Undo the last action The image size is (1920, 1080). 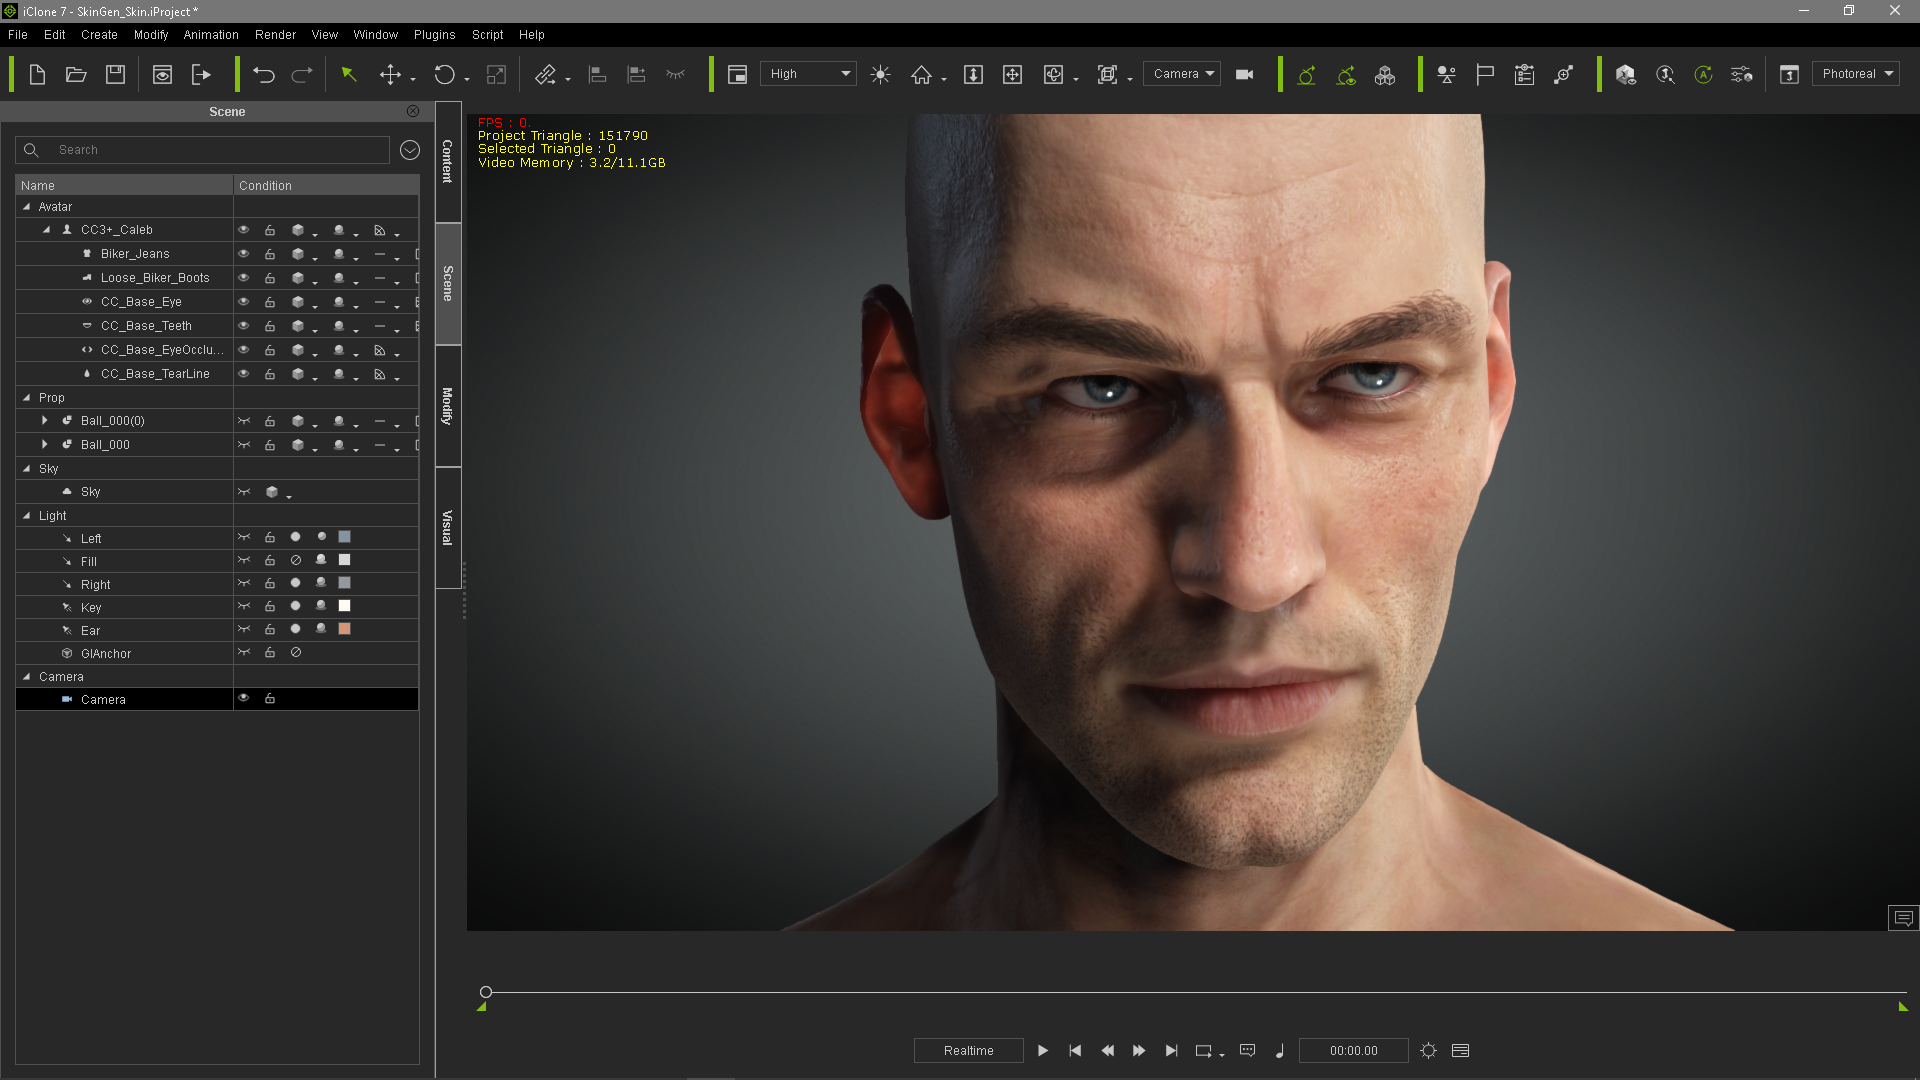(264, 74)
